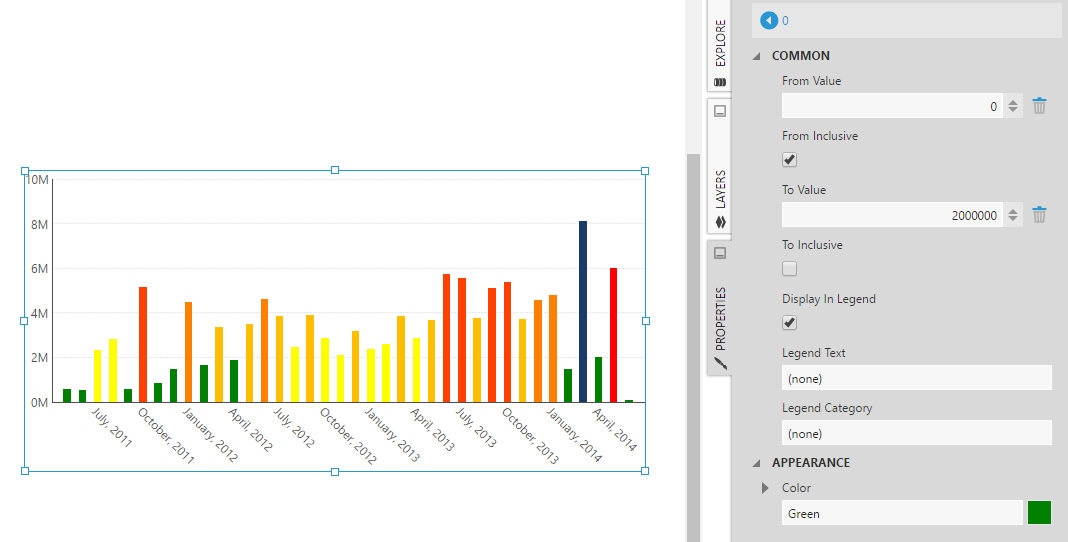Click the dock icon above PROPERTIES tab

tap(719, 253)
